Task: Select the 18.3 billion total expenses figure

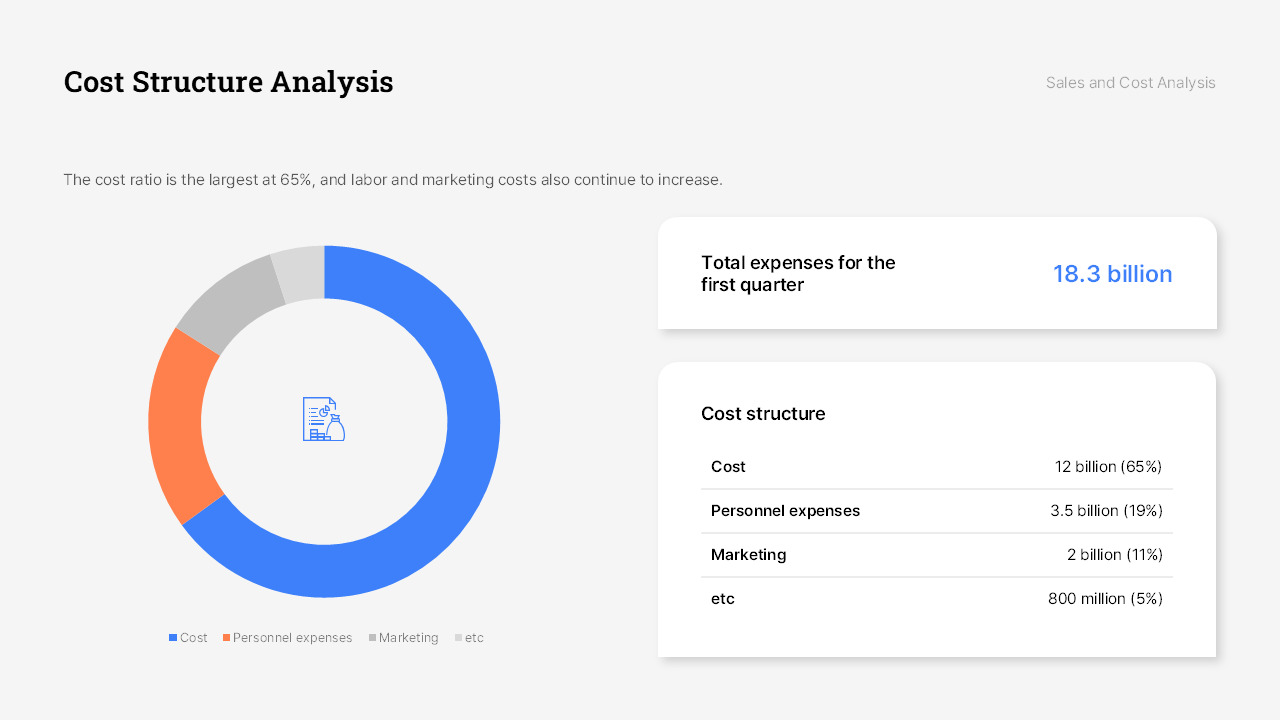Action: (x=1112, y=273)
